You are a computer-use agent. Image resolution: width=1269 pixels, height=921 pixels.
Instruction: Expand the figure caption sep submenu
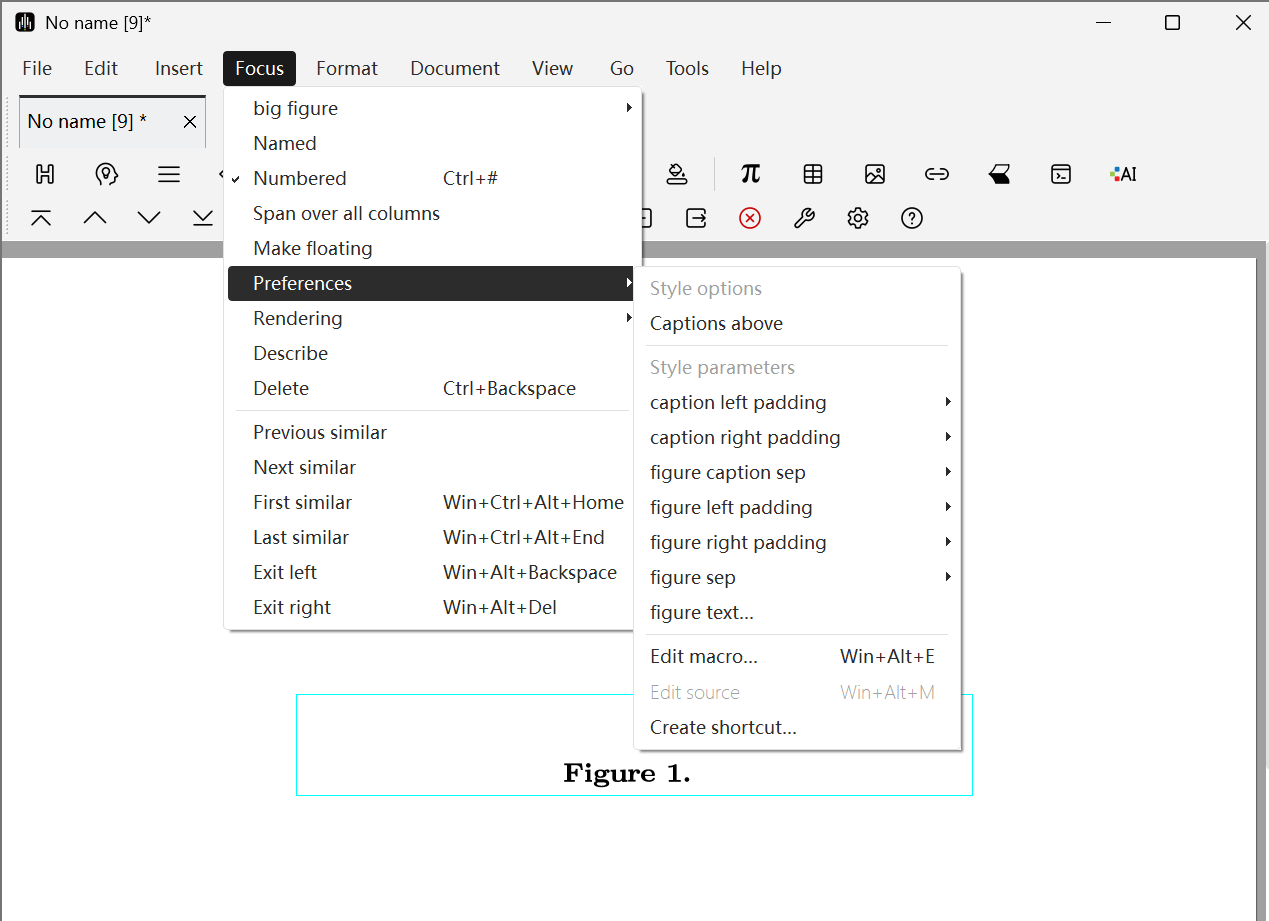pyautogui.click(x=727, y=473)
